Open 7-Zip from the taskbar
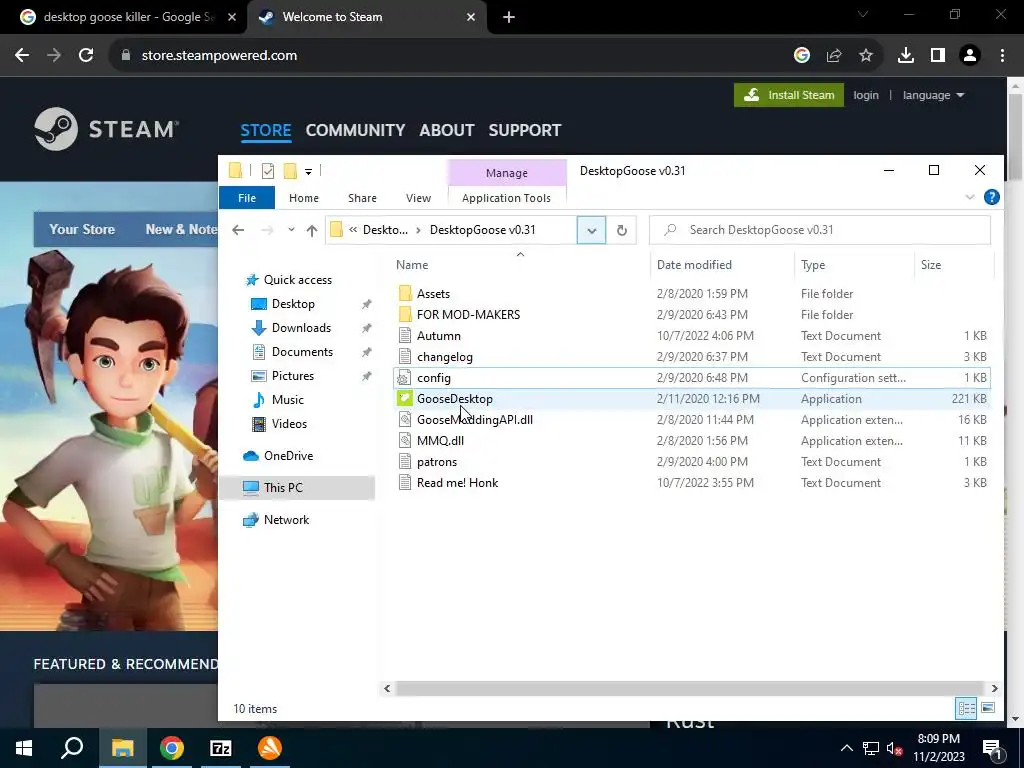 [x=221, y=748]
